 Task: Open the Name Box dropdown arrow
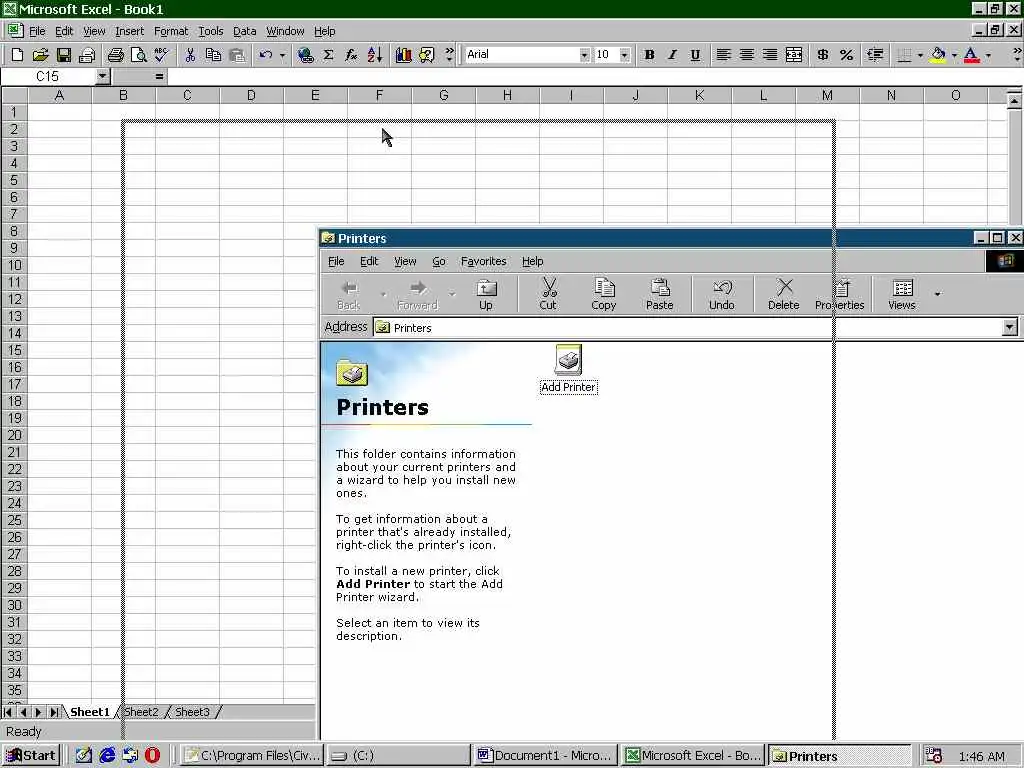(103, 76)
